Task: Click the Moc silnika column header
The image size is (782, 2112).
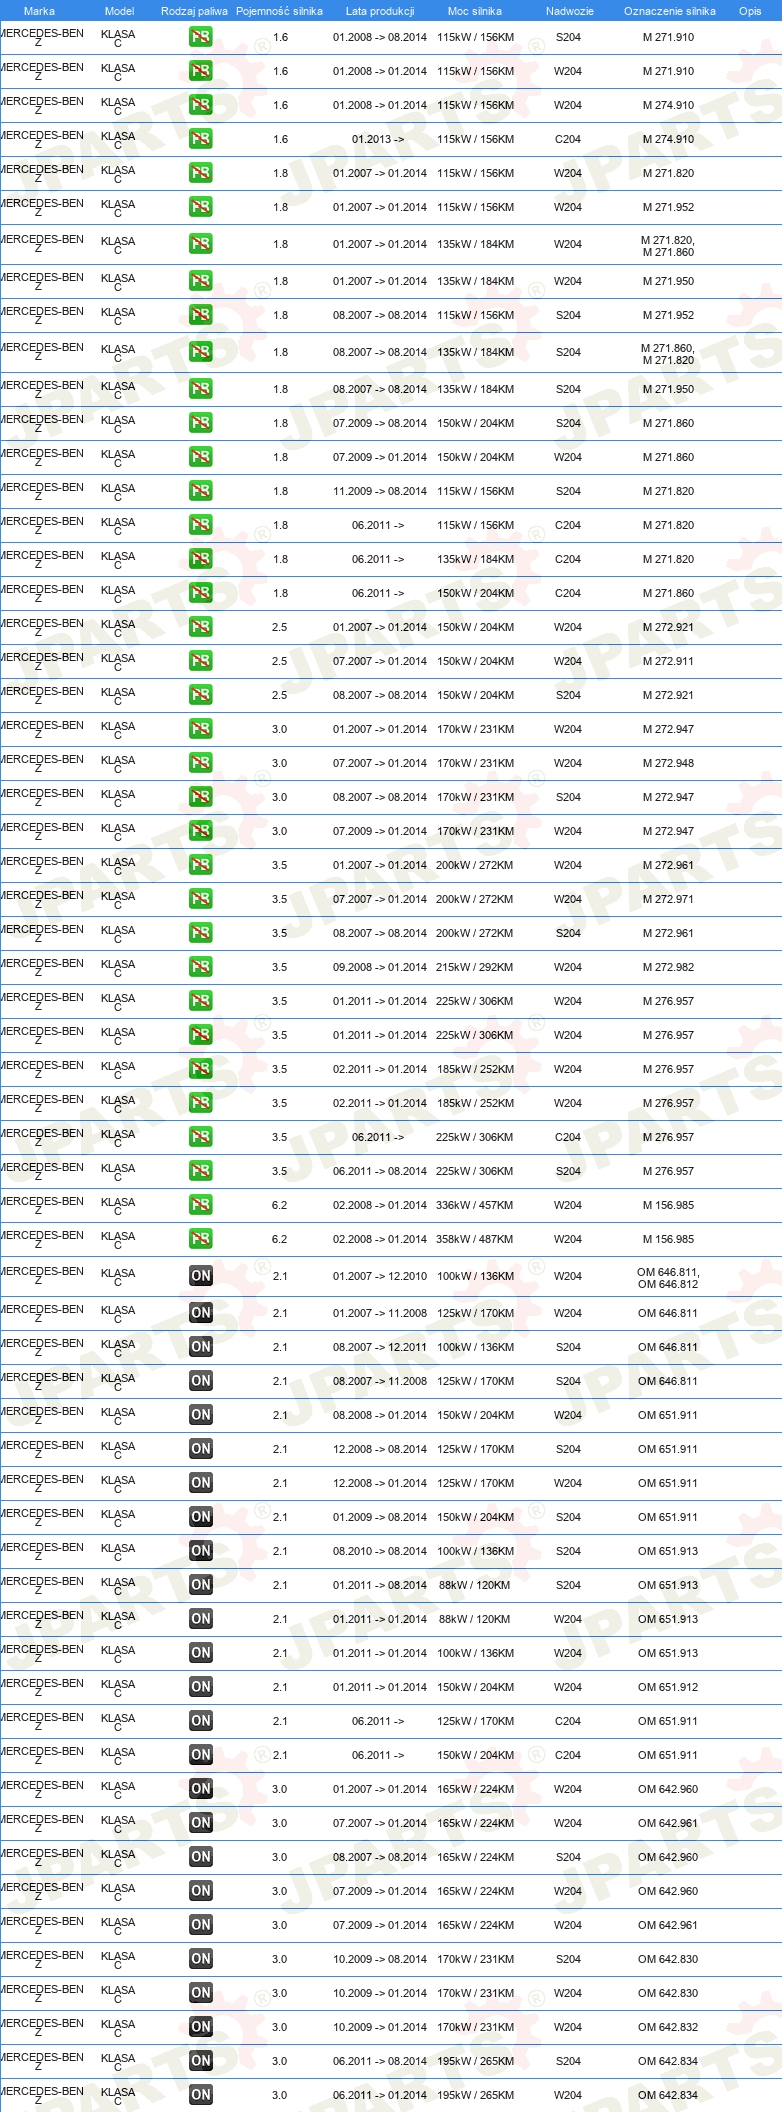Action: tap(475, 11)
